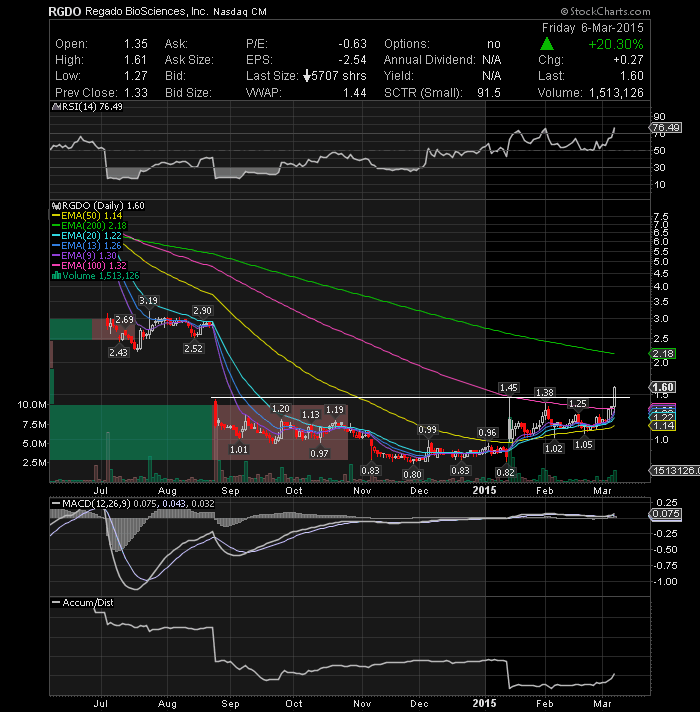
Task: Click the 0.075 MACD value axis tag
Action: (x=665, y=514)
